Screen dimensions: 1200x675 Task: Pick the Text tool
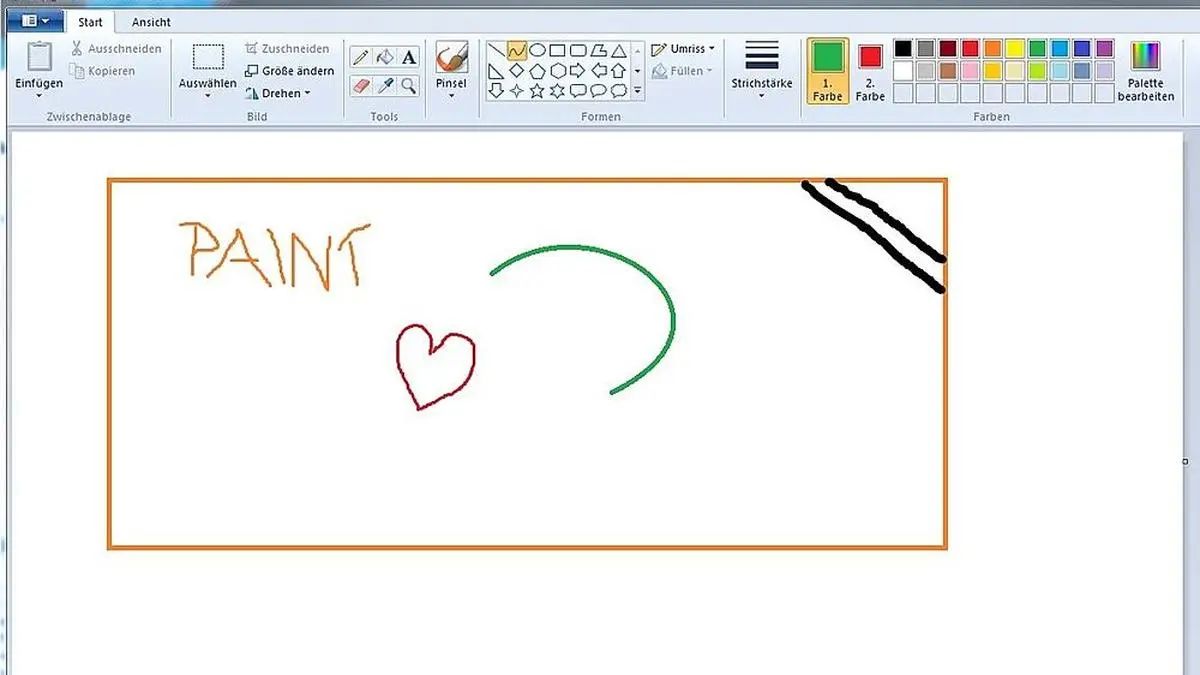point(409,57)
